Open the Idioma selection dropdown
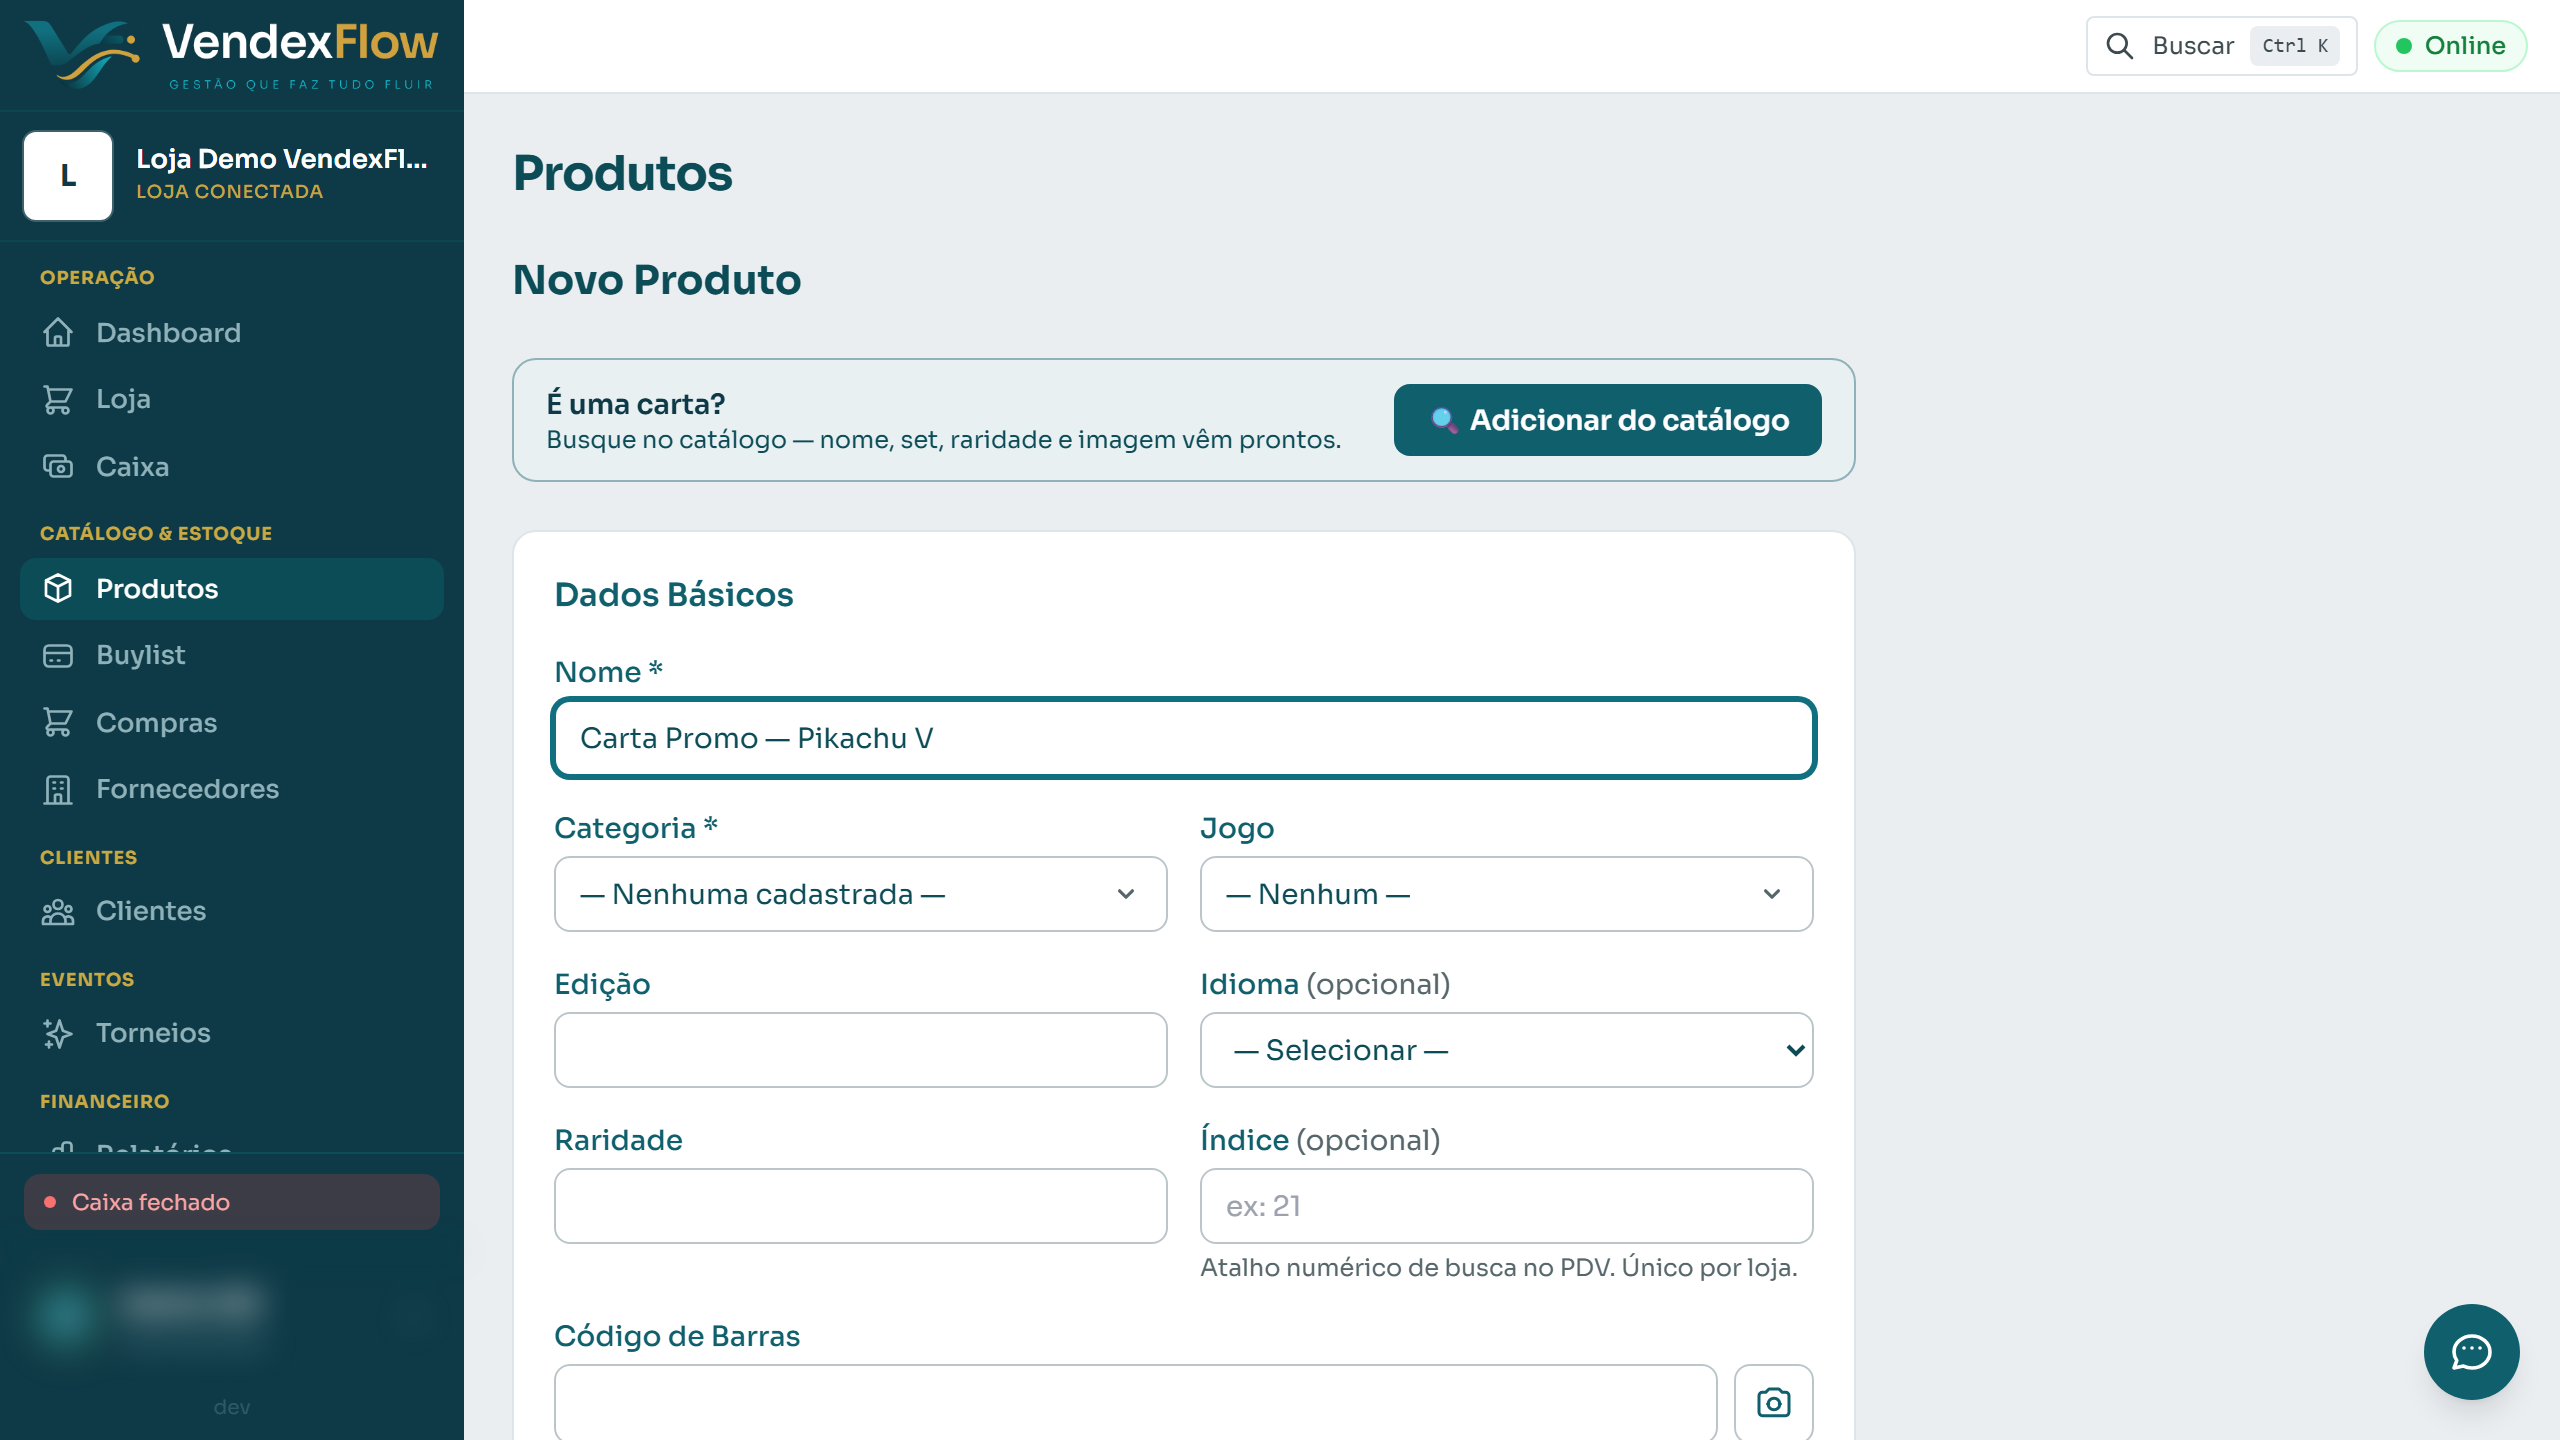 click(1506, 1050)
